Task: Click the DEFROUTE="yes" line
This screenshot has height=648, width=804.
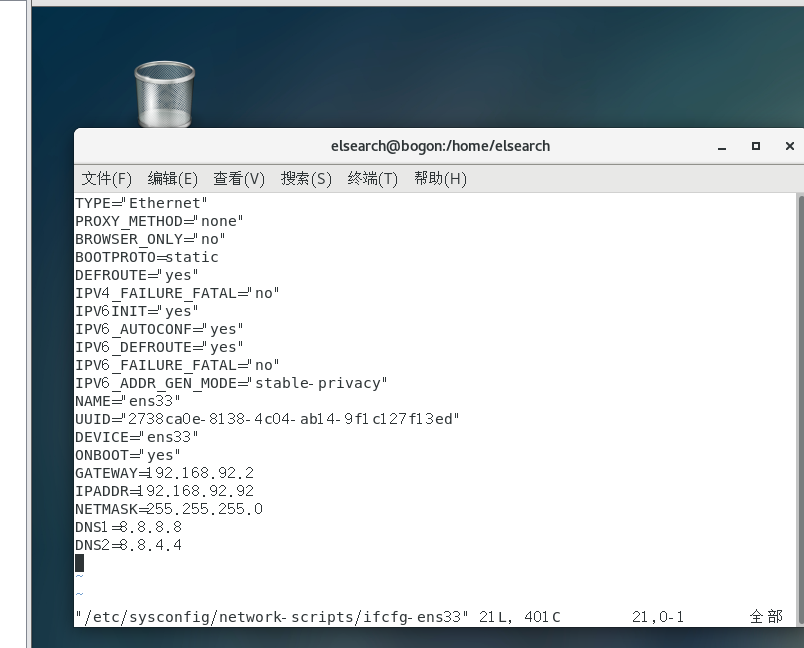Action: [x=137, y=275]
